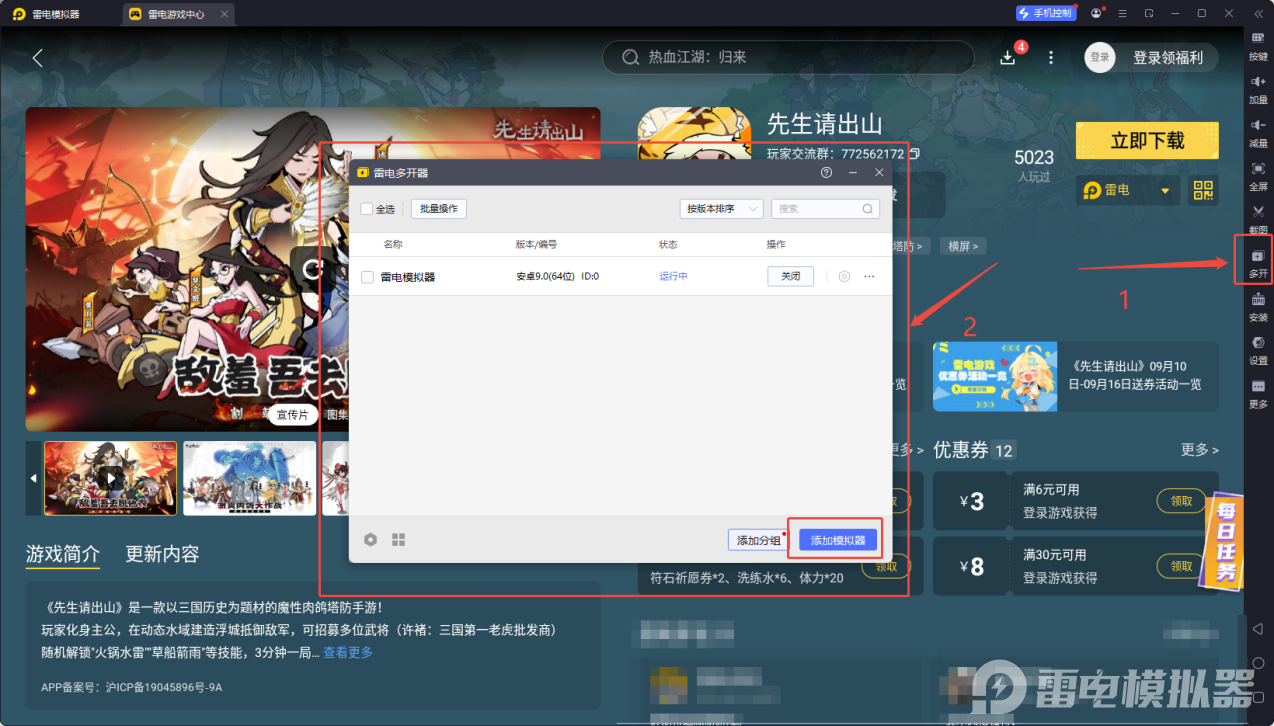Viewport: 1274px width, 726px height.
Task: Copy the 玩家交流群 number icon
Action: point(913,154)
